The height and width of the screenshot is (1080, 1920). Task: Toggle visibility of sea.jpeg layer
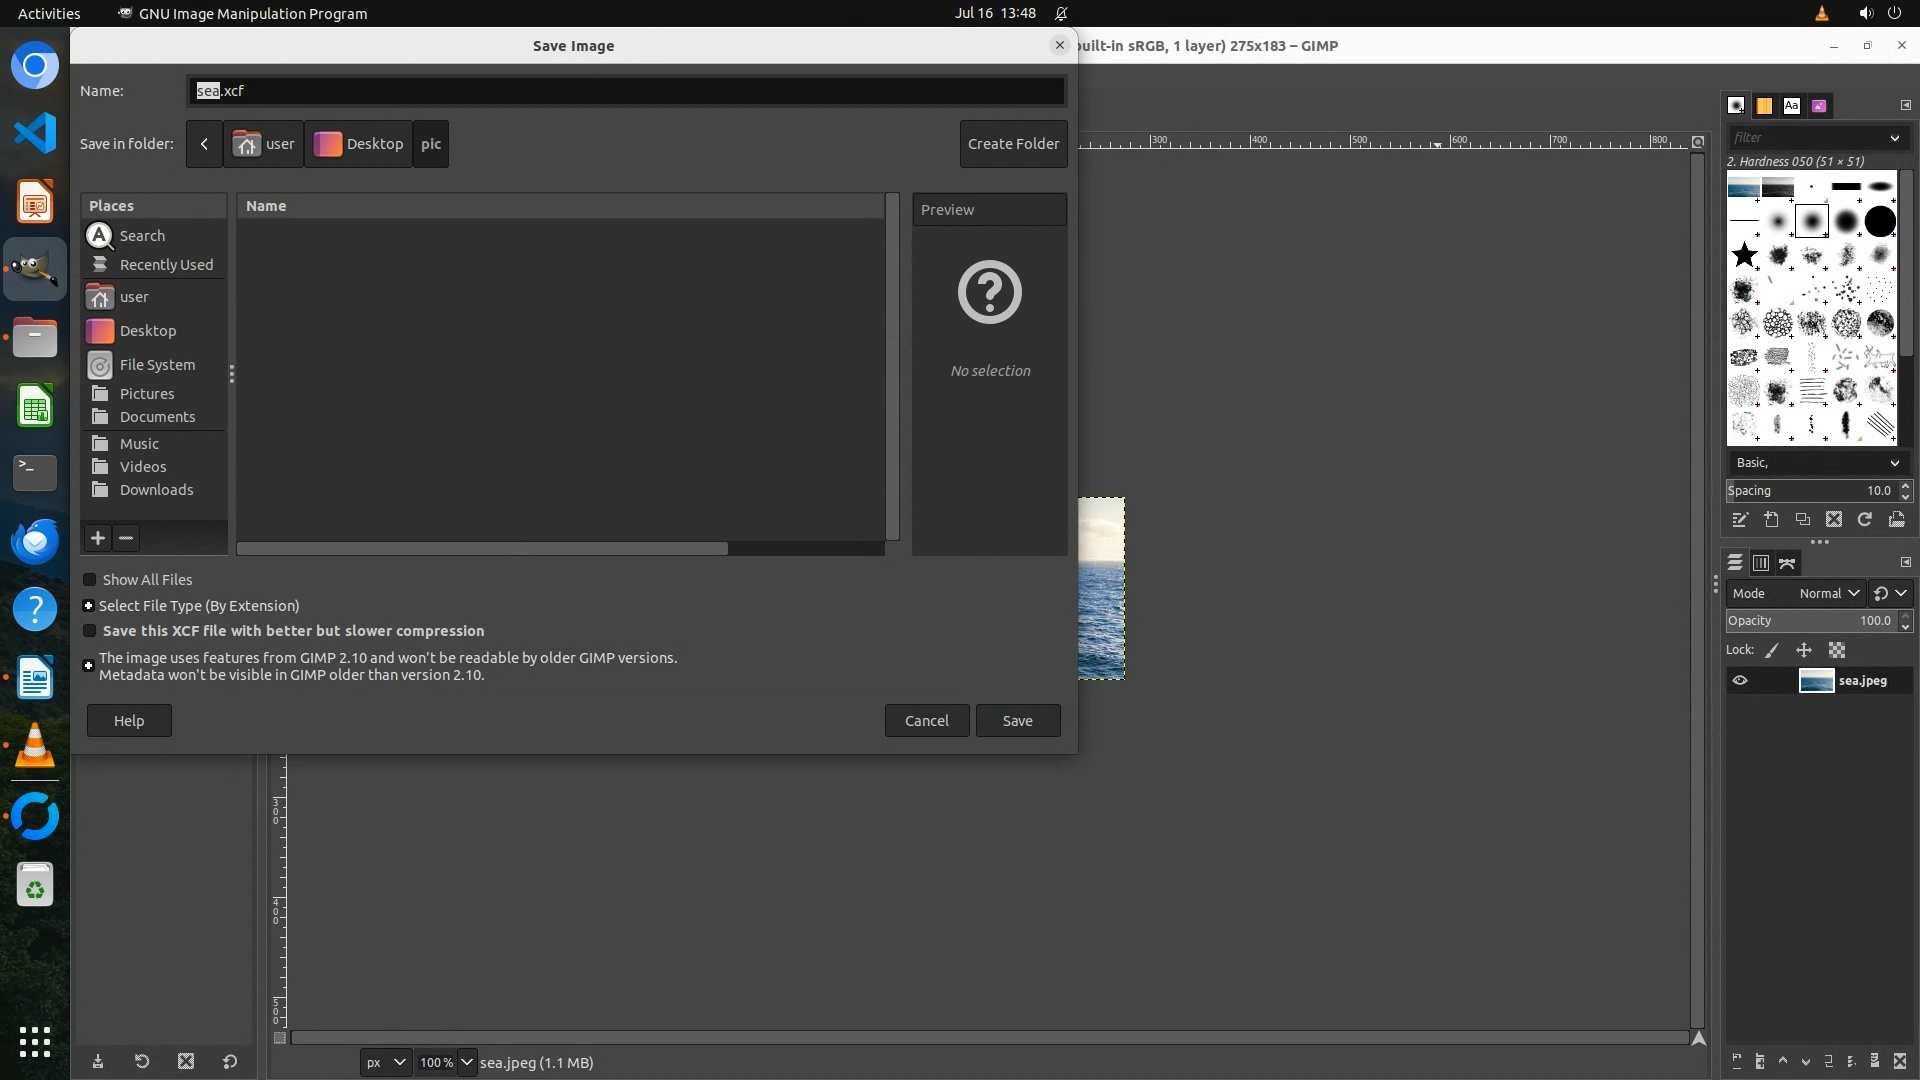click(1740, 681)
